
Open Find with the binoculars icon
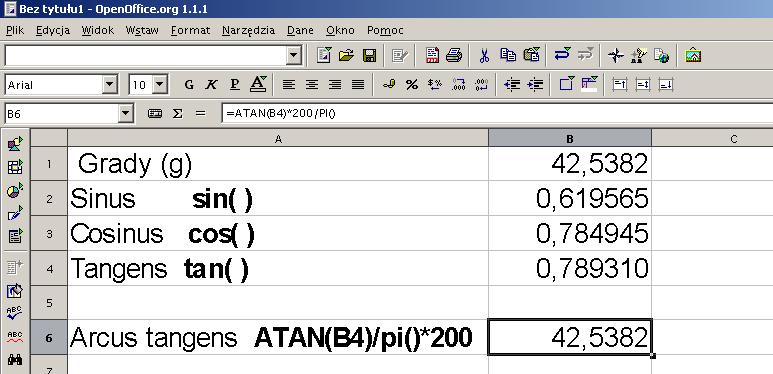tap(15, 360)
